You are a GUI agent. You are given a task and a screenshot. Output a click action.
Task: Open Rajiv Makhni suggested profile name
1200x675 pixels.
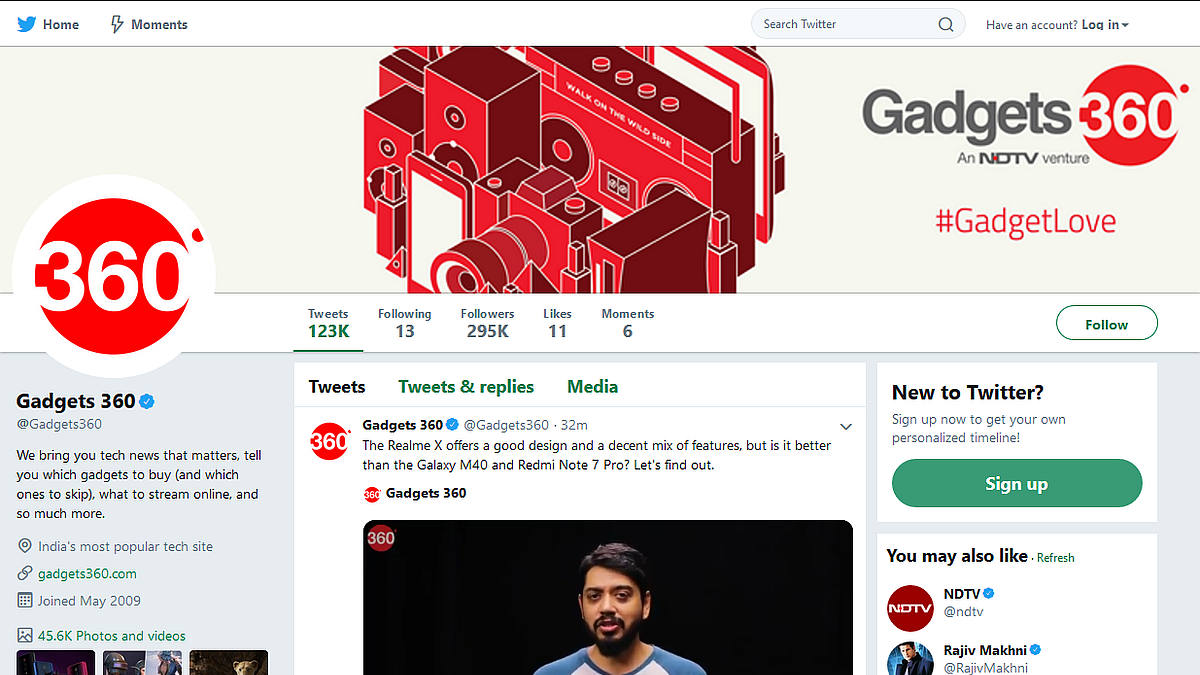(x=985, y=649)
